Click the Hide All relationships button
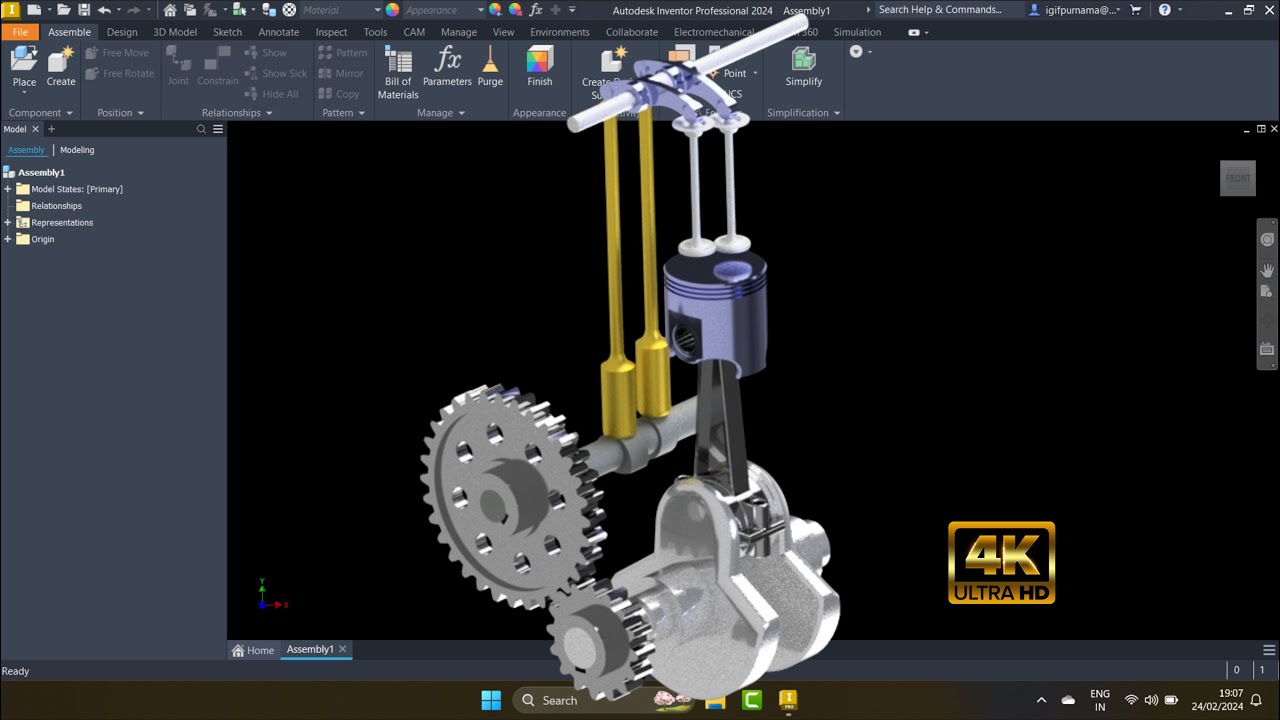Screen dimensions: 1280x720 coord(271,94)
